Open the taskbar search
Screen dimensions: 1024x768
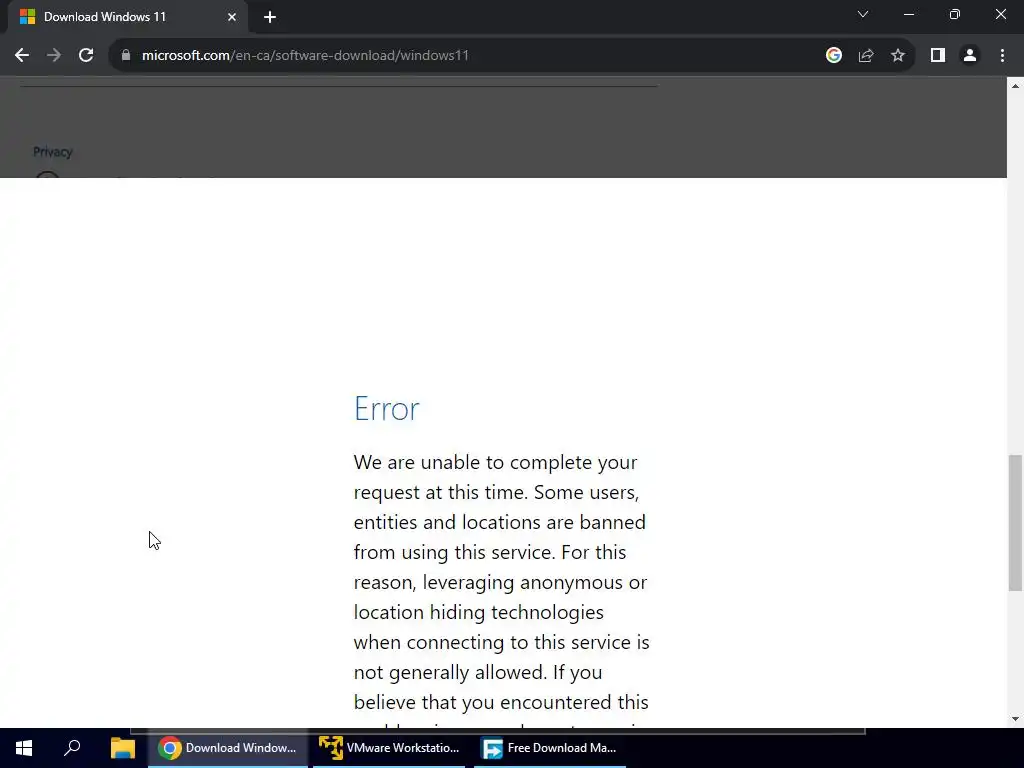click(x=72, y=748)
